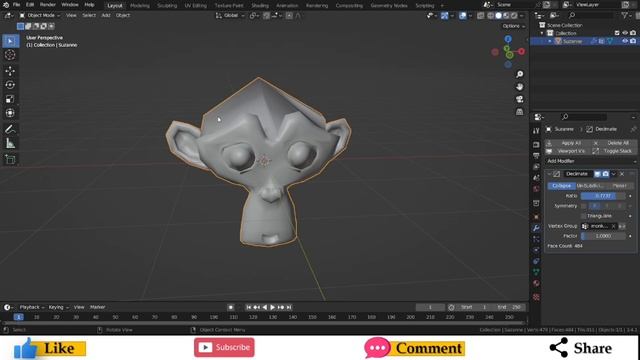
Task: Select solid viewport shading mode
Action: click(498, 16)
